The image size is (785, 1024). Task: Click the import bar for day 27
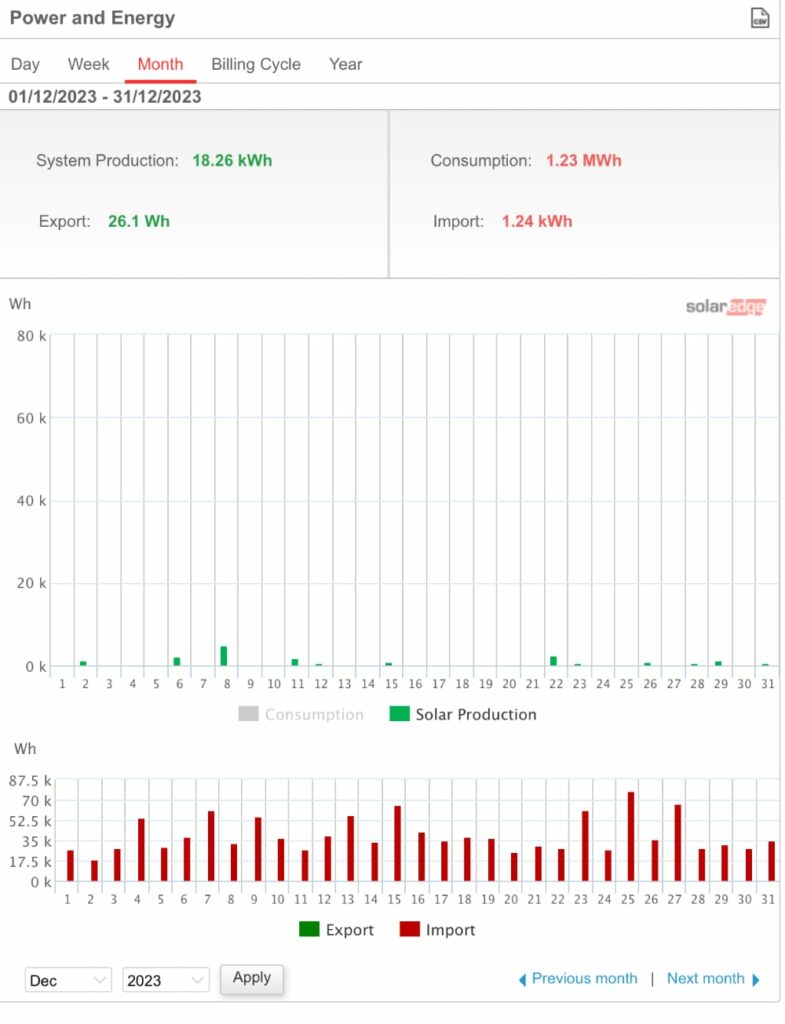pos(678,843)
